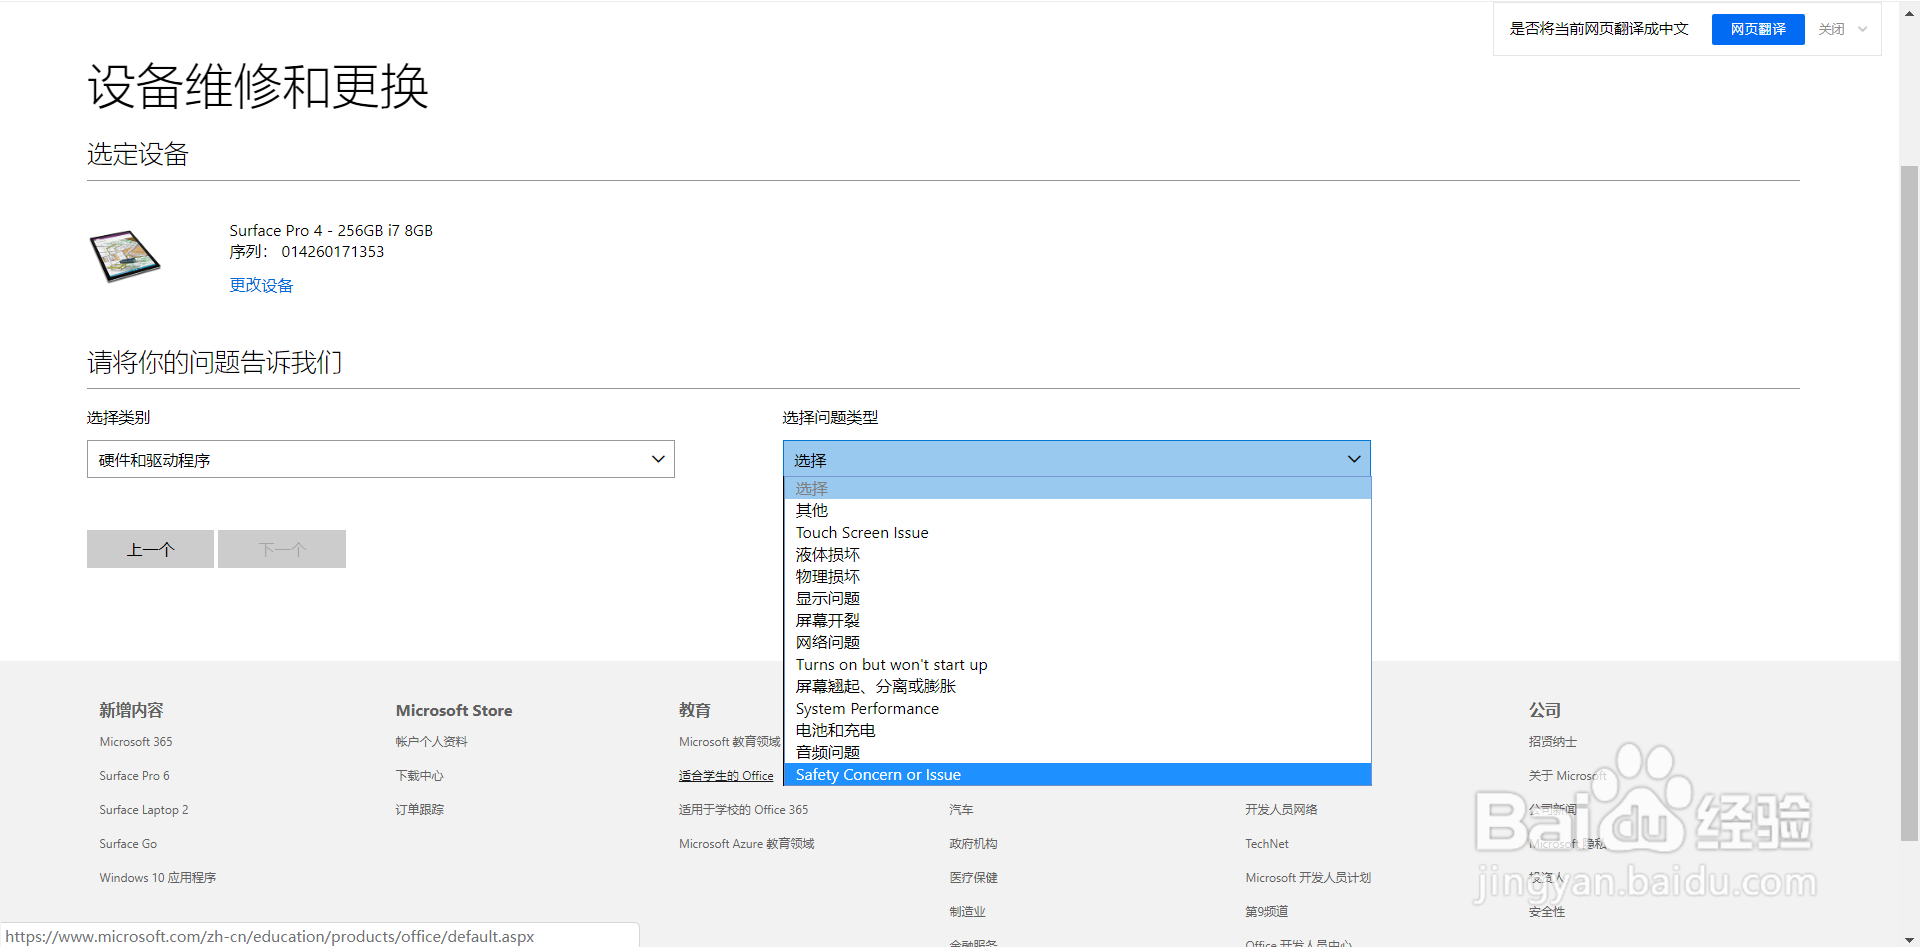The height and width of the screenshot is (947, 1920).
Task: Choose 音频问题 option
Action: [1077, 752]
